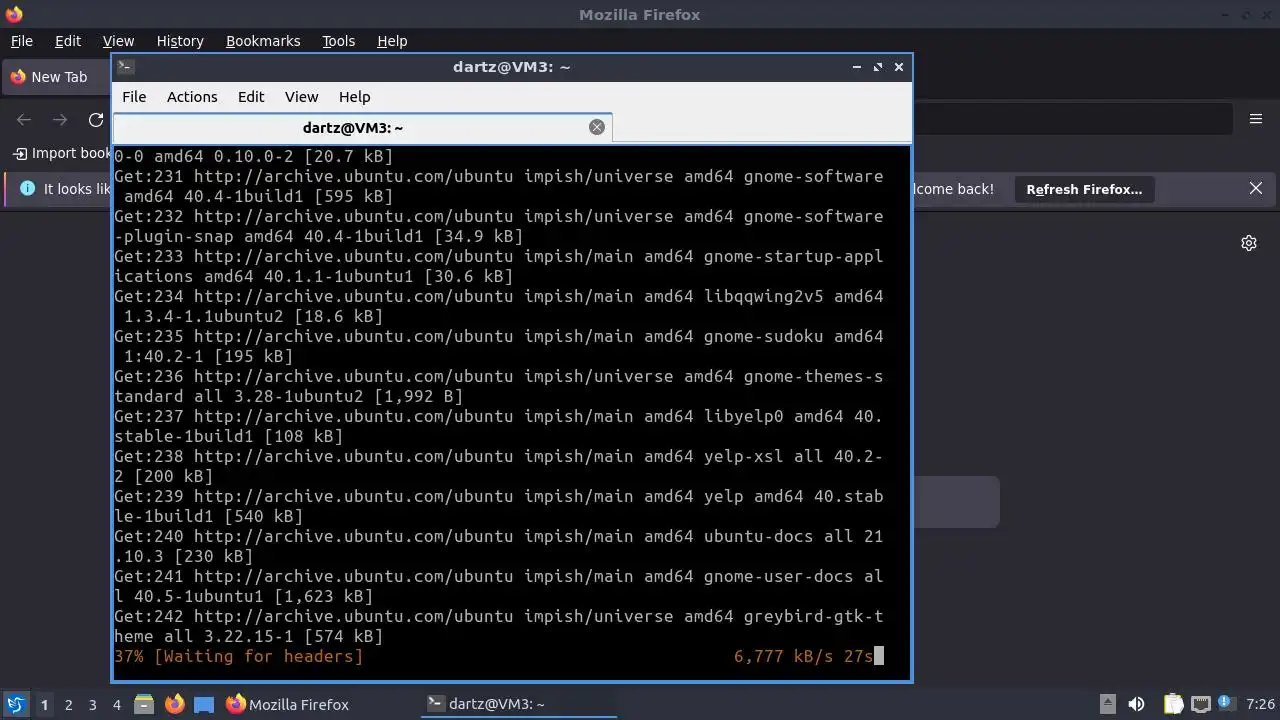
Task: Switch to workspace 2
Action: coord(68,705)
